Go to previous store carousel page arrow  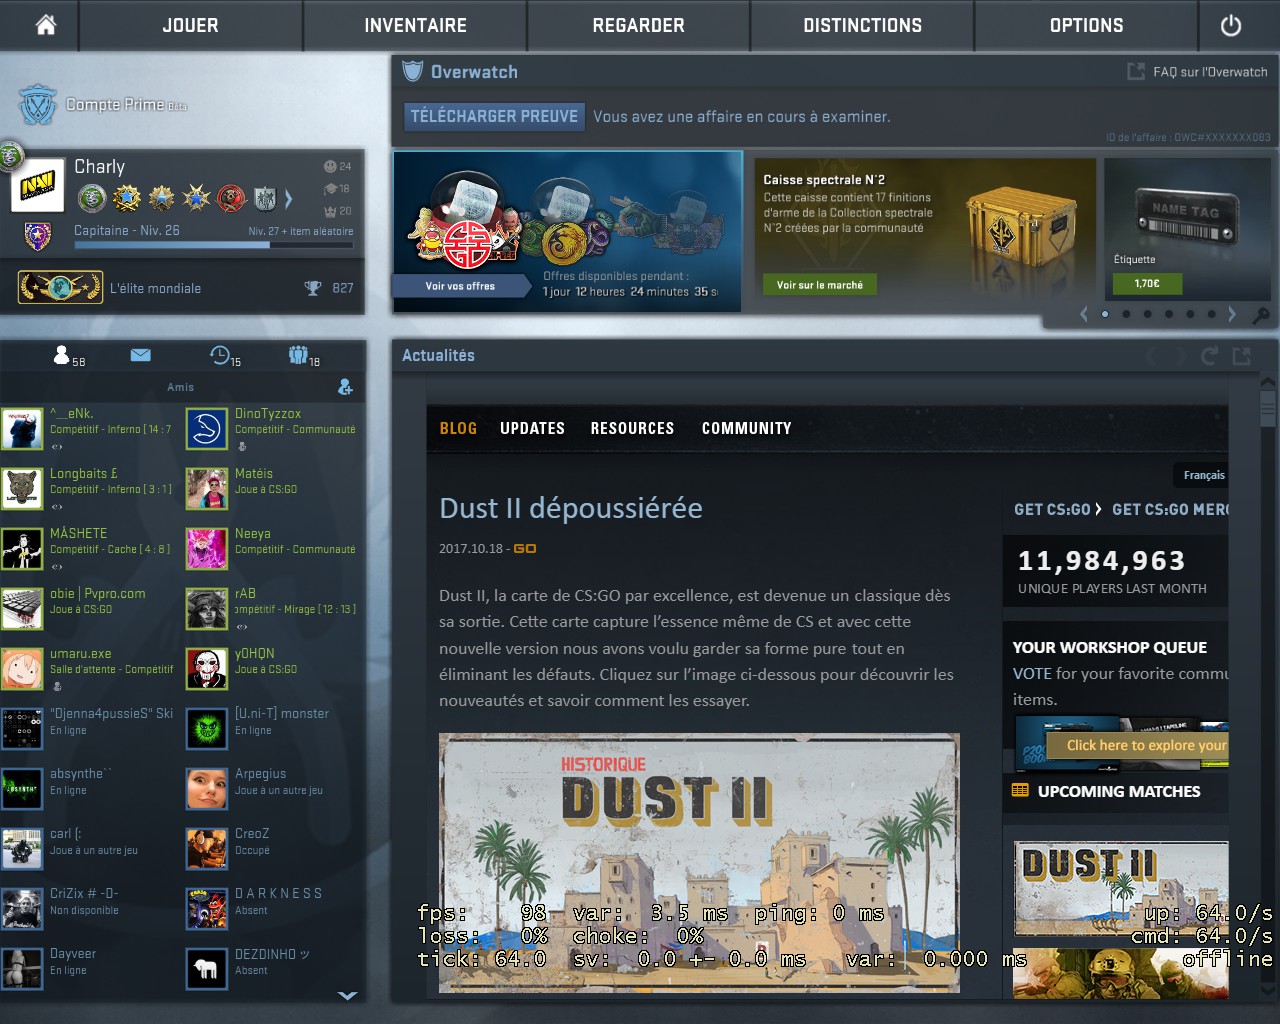pyautogui.click(x=1084, y=314)
